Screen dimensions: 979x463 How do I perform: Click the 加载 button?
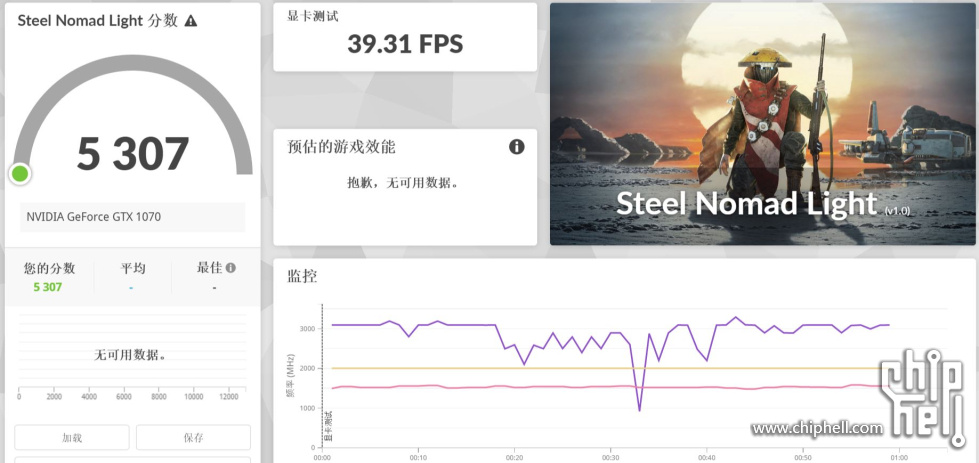(72, 437)
